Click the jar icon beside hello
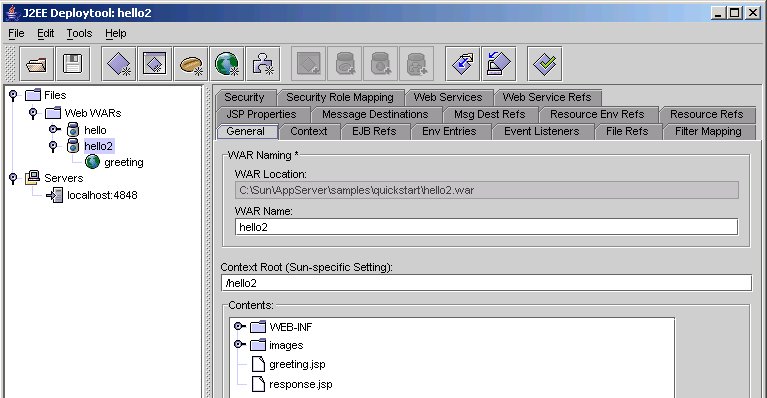Viewport: 767px width, 398px height. point(73,130)
